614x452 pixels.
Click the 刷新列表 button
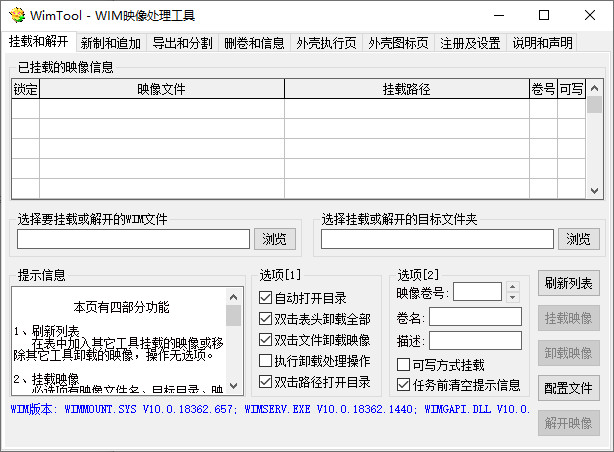pyautogui.click(x=569, y=283)
